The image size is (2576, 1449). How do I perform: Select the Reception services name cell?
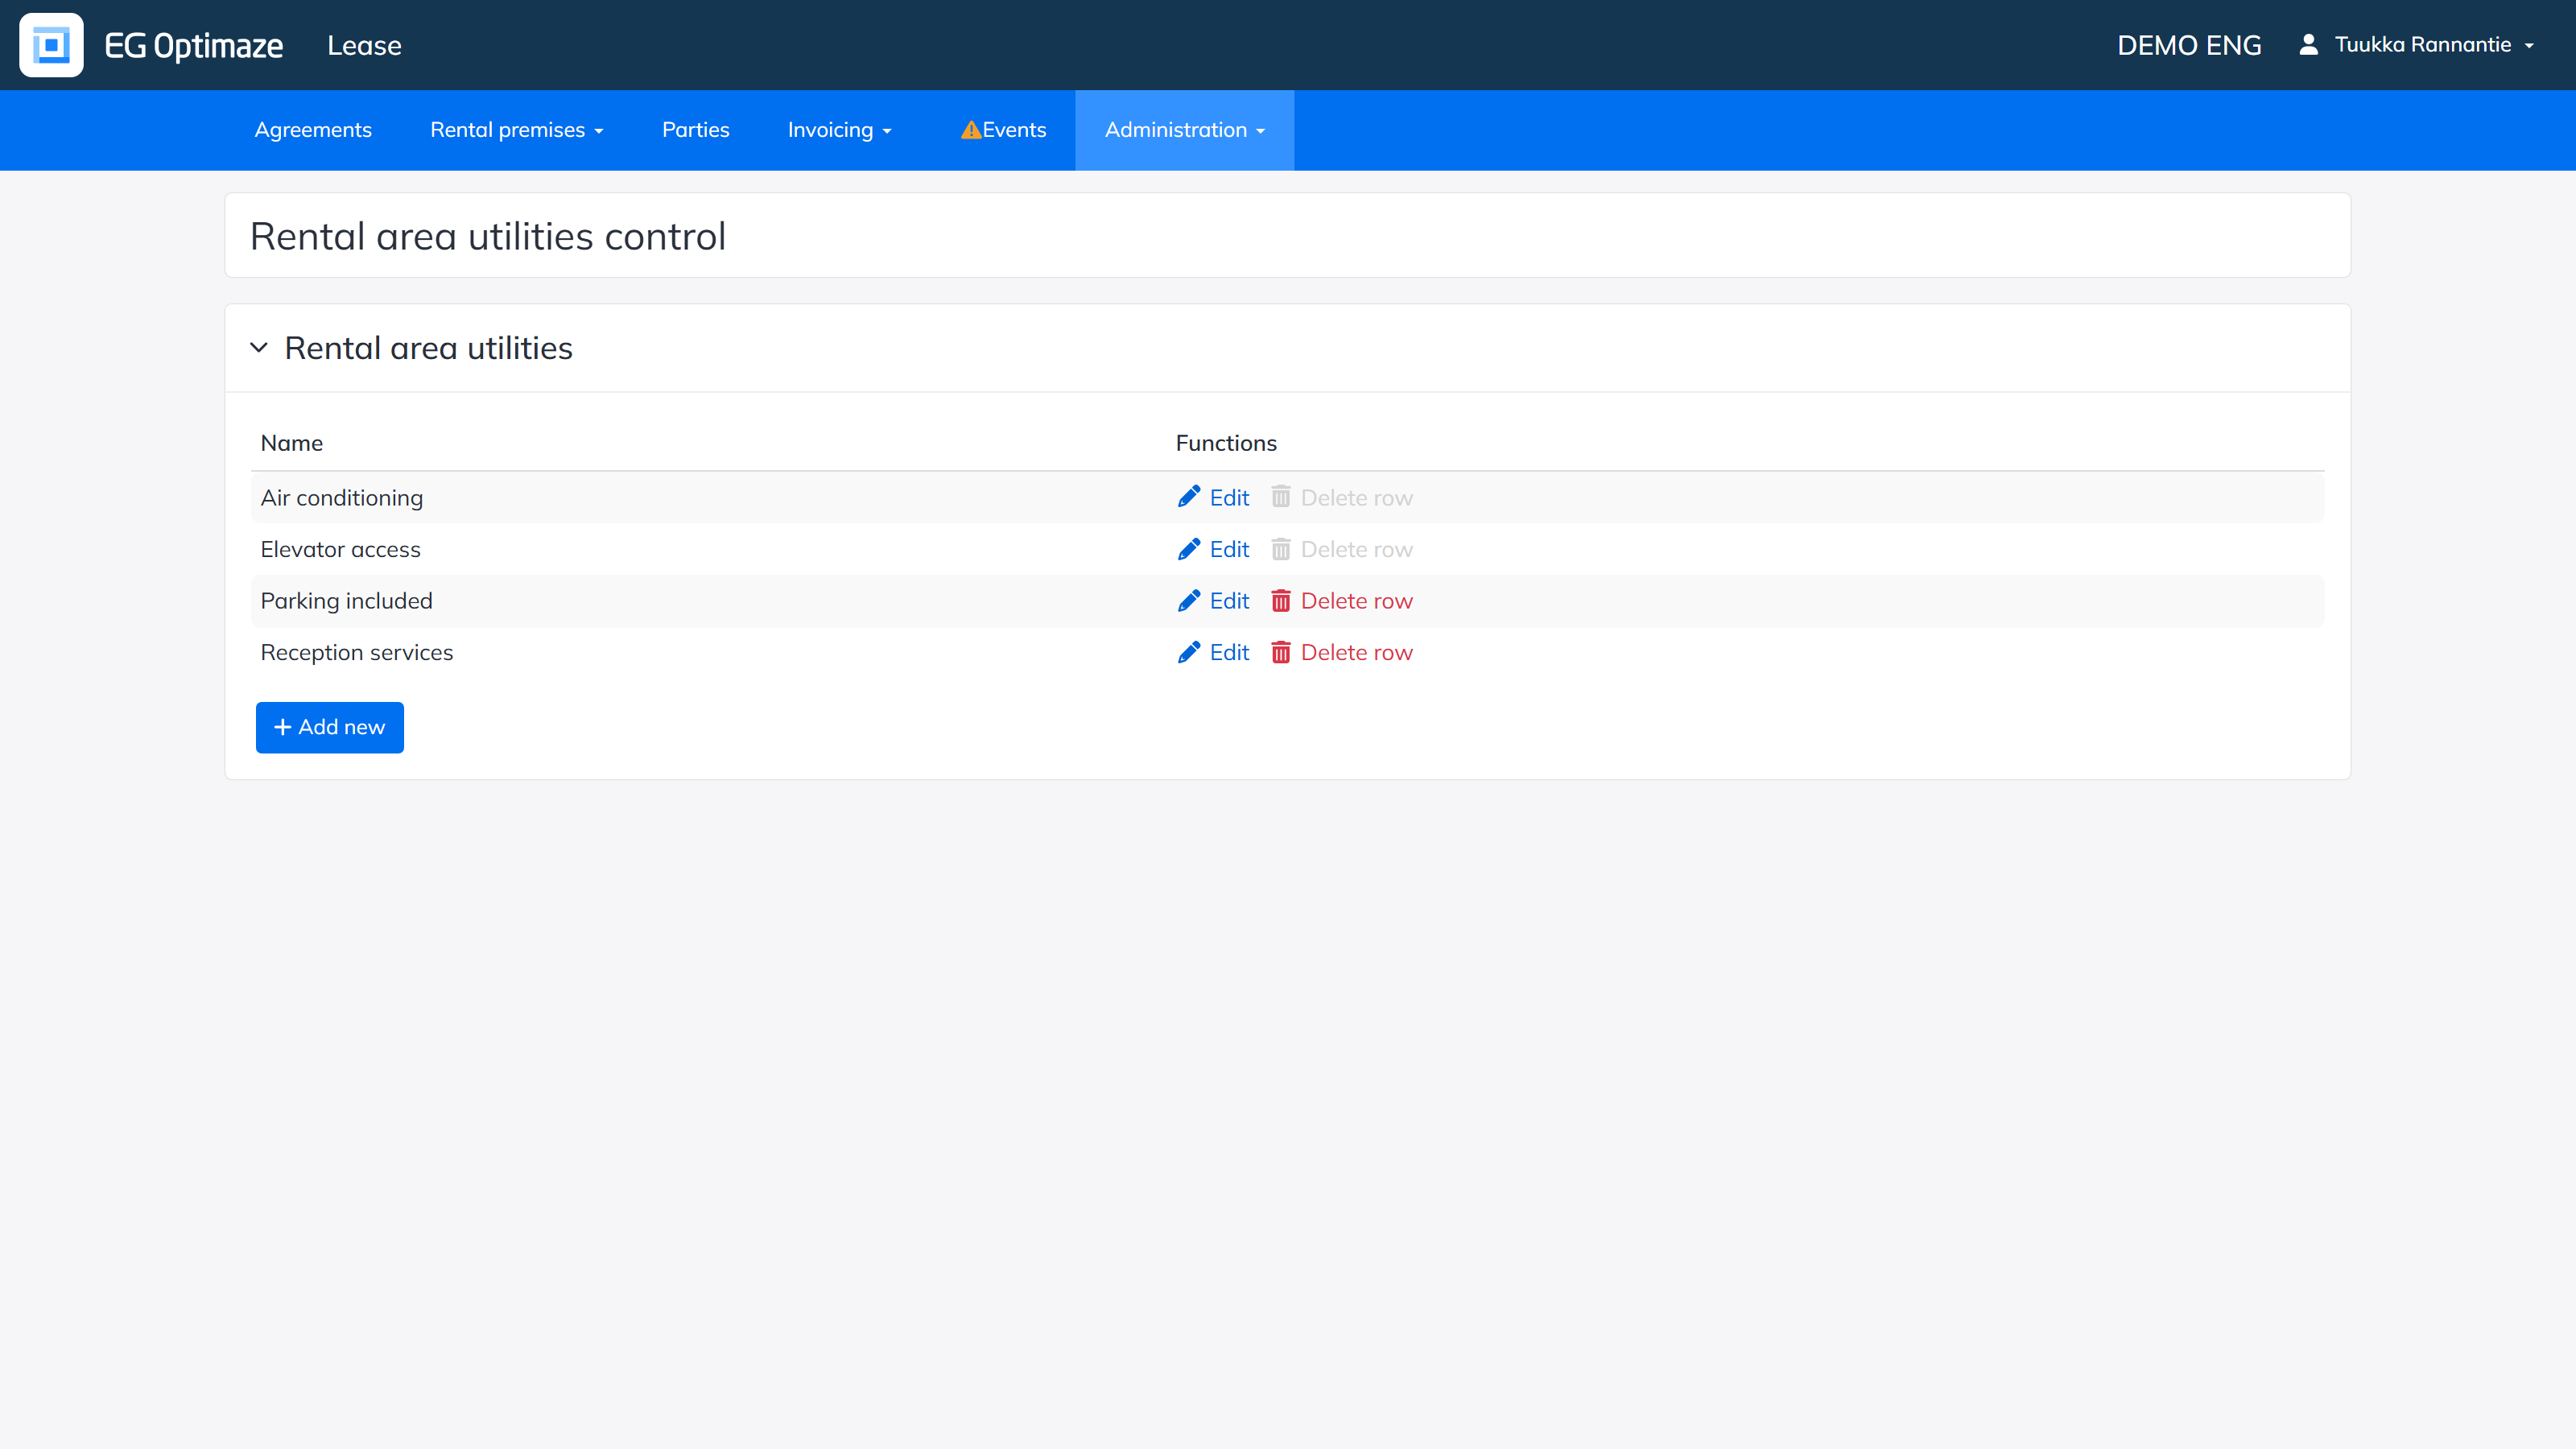tap(357, 652)
